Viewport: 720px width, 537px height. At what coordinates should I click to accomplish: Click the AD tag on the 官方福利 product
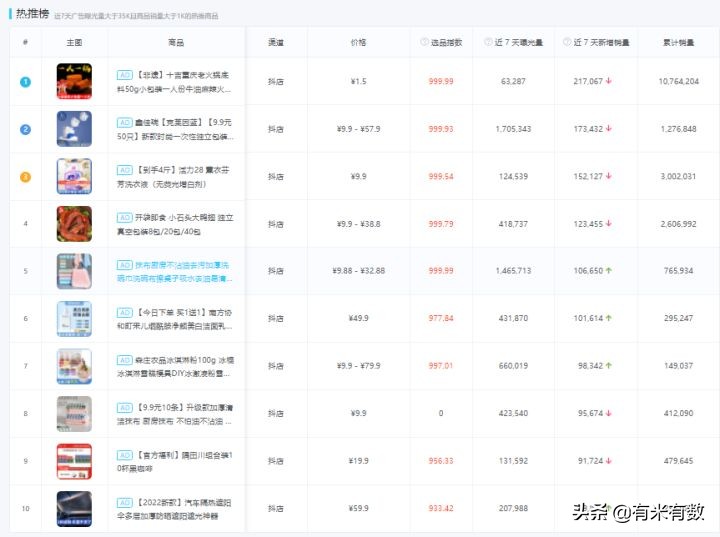click(x=124, y=455)
